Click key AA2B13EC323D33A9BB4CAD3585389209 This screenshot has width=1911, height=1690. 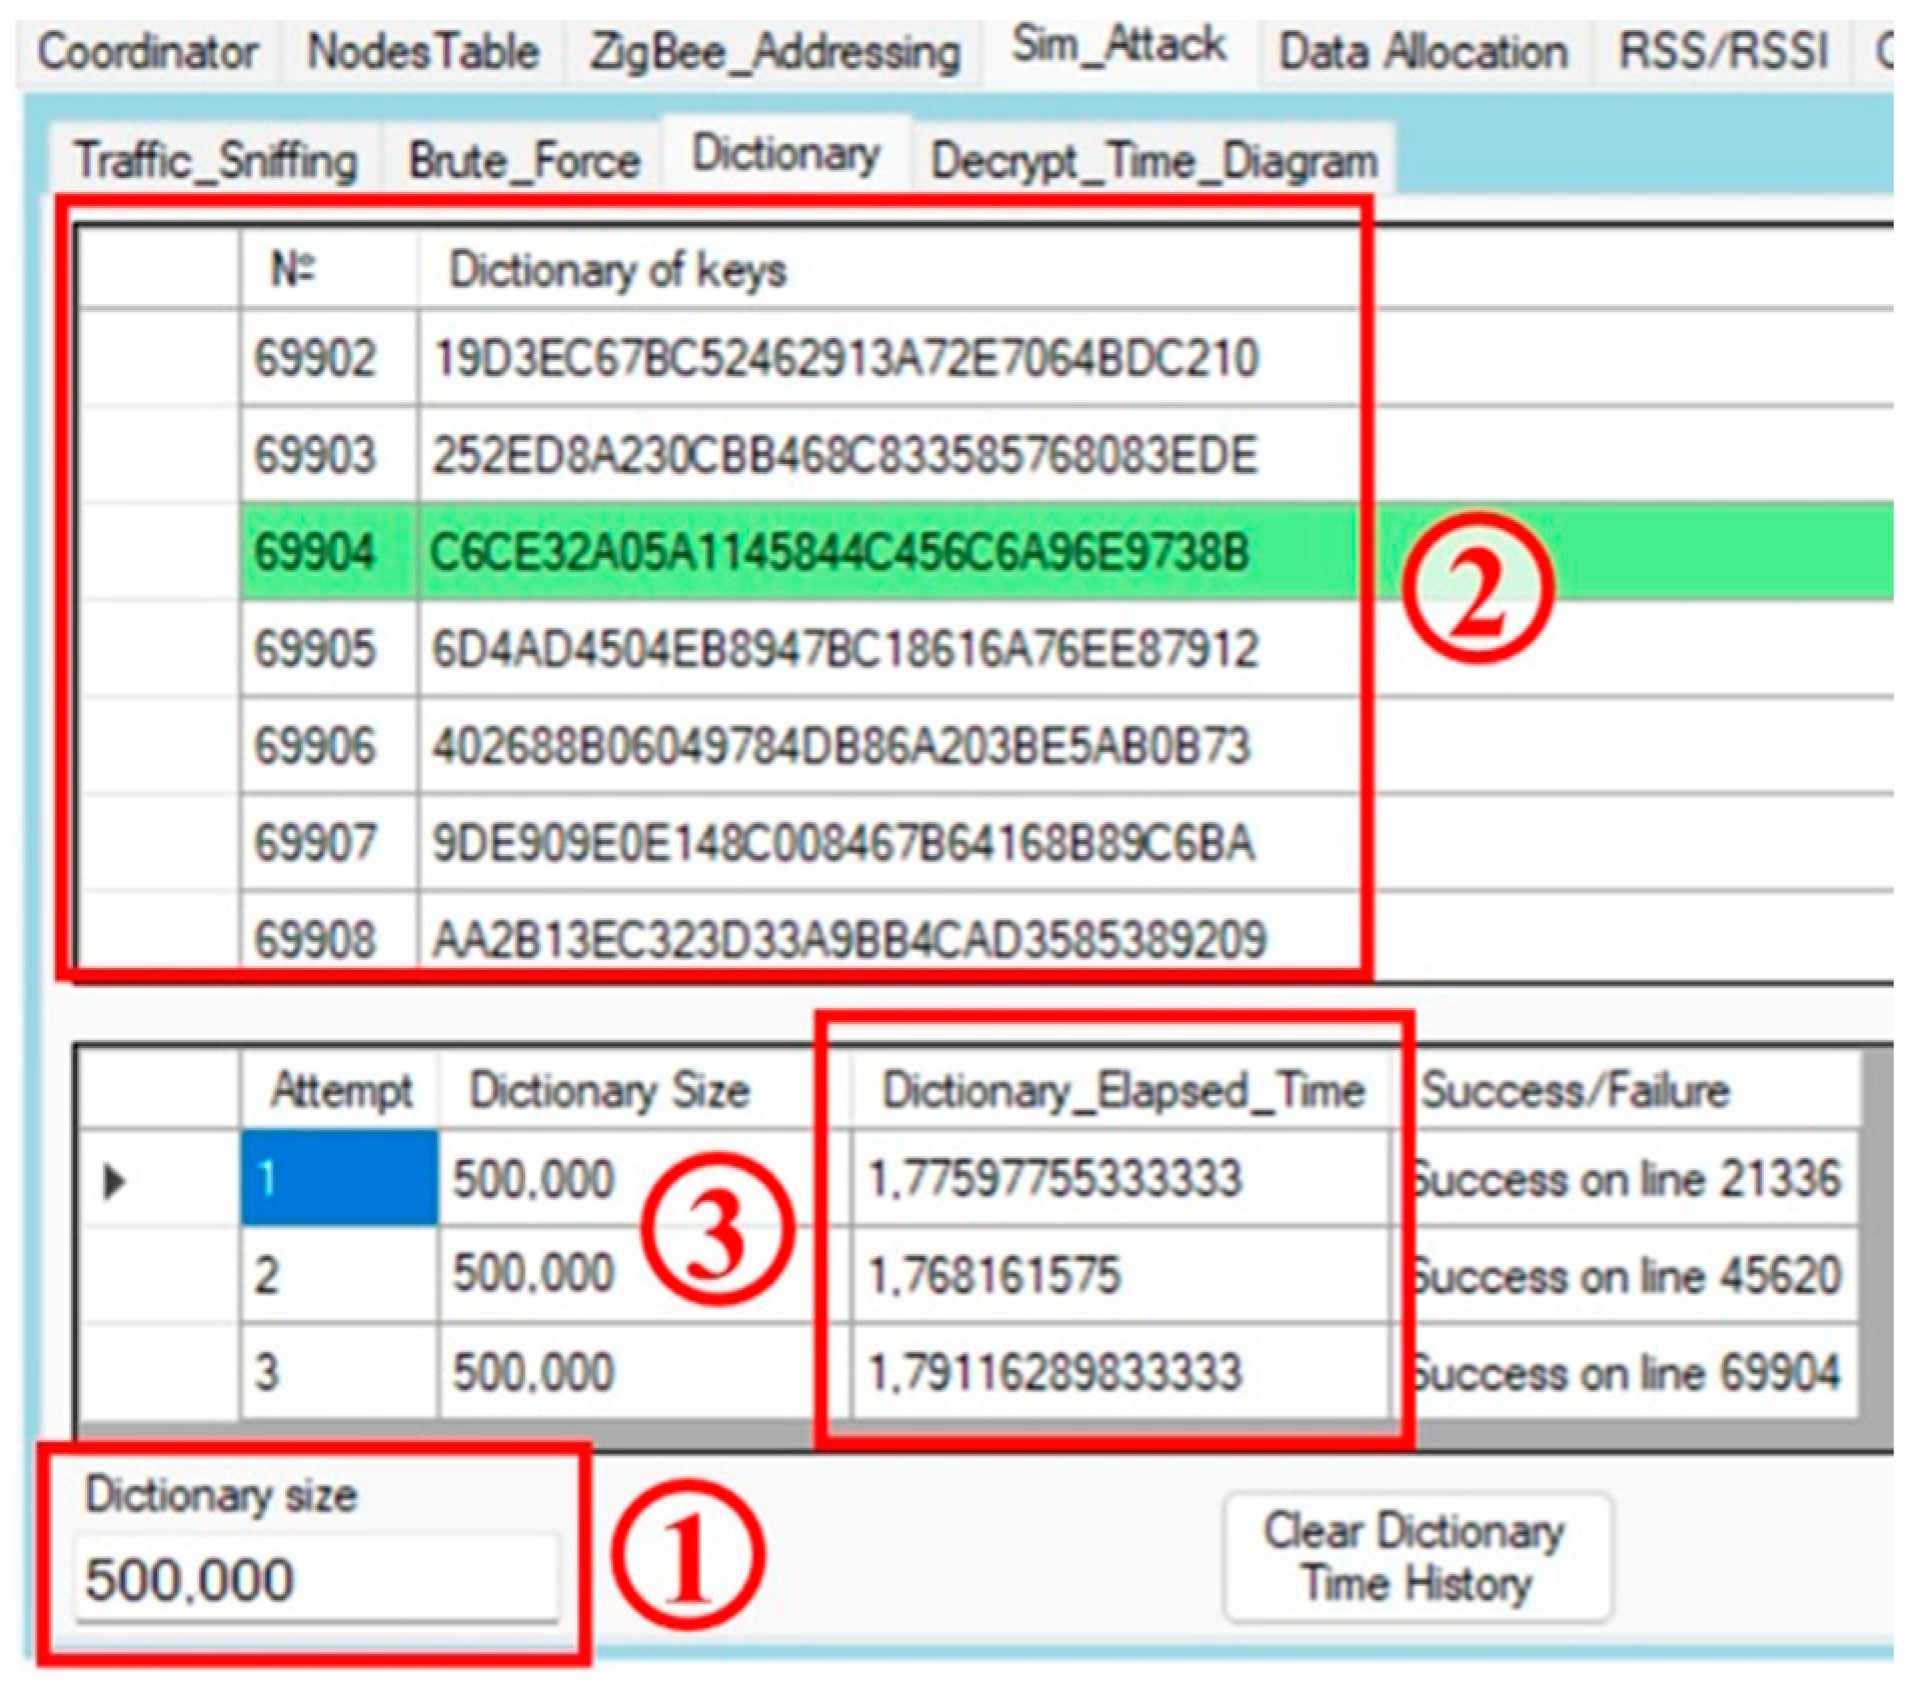pyautogui.click(x=849, y=938)
